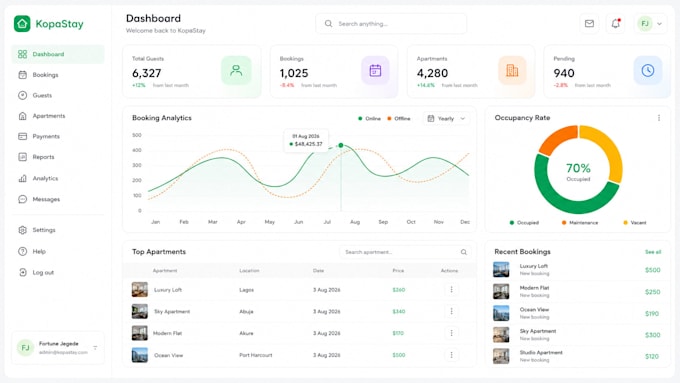Click the Price column header
Image resolution: width=680 pixels, height=383 pixels.
coord(398,271)
